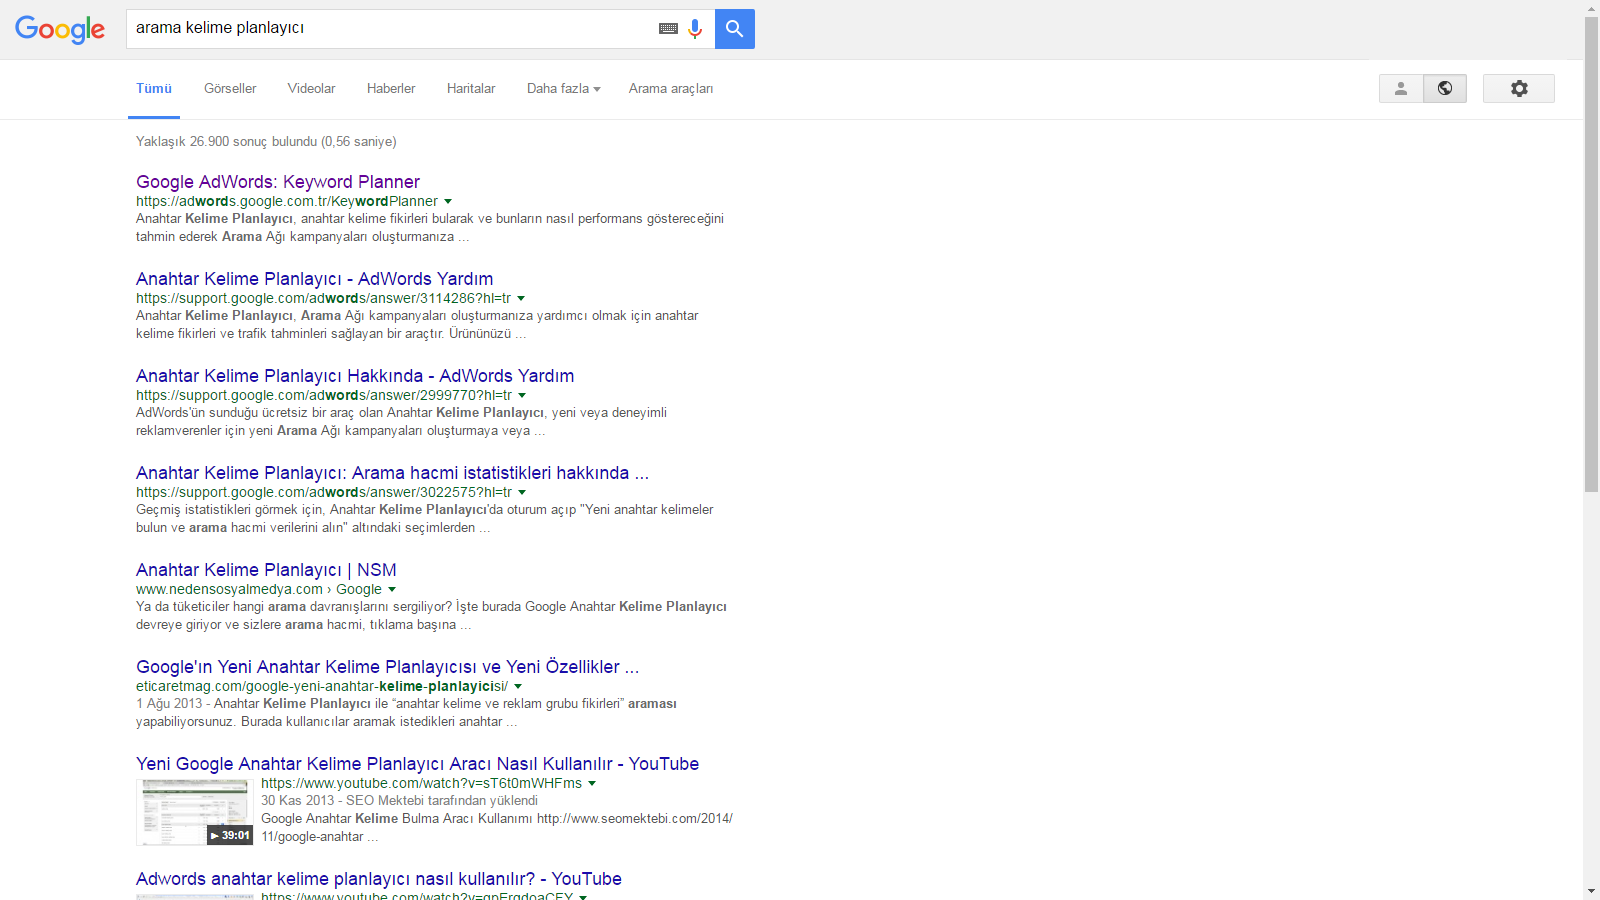1600x900 pixels.
Task: Click the Google logo
Action: (x=60, y=30)
